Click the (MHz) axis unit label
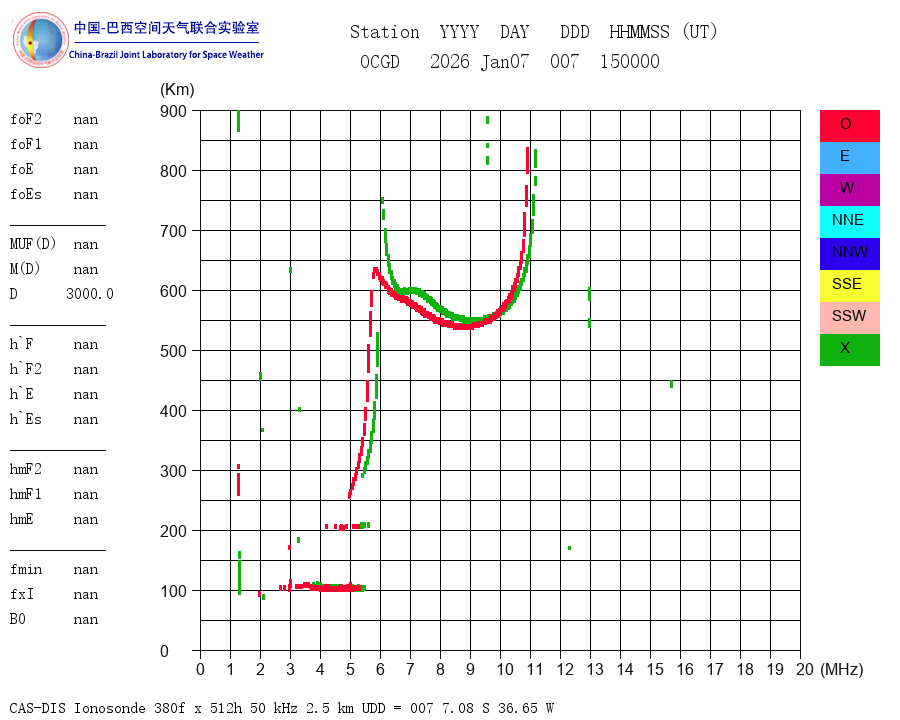The image size is (900, 720). (842, 669)
